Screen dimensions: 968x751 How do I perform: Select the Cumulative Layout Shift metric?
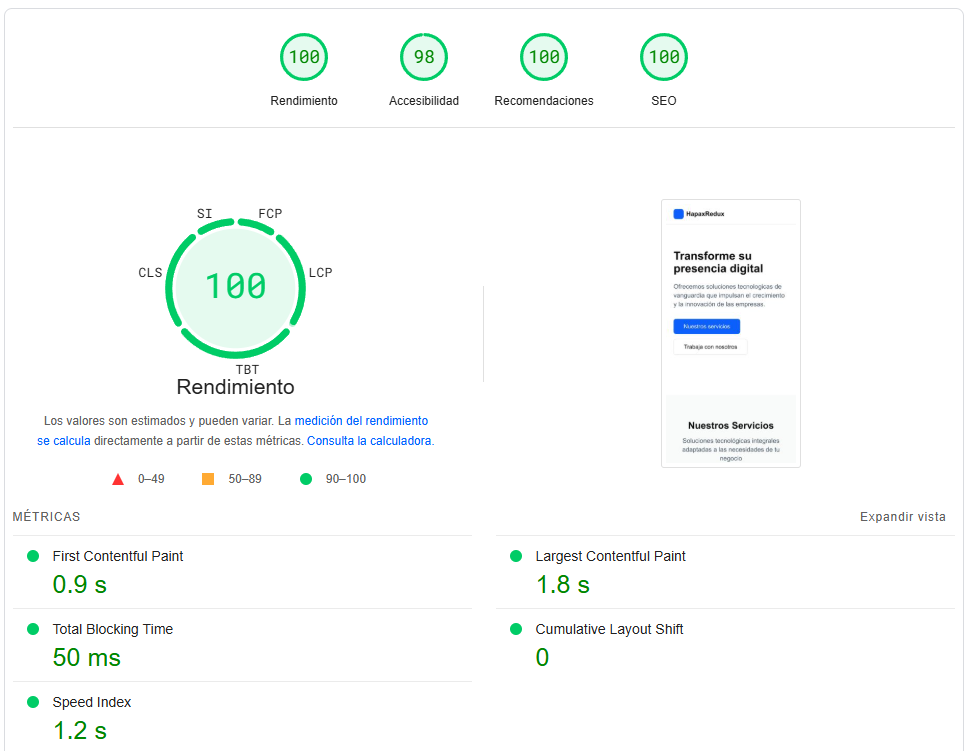(x=609, y=629)
